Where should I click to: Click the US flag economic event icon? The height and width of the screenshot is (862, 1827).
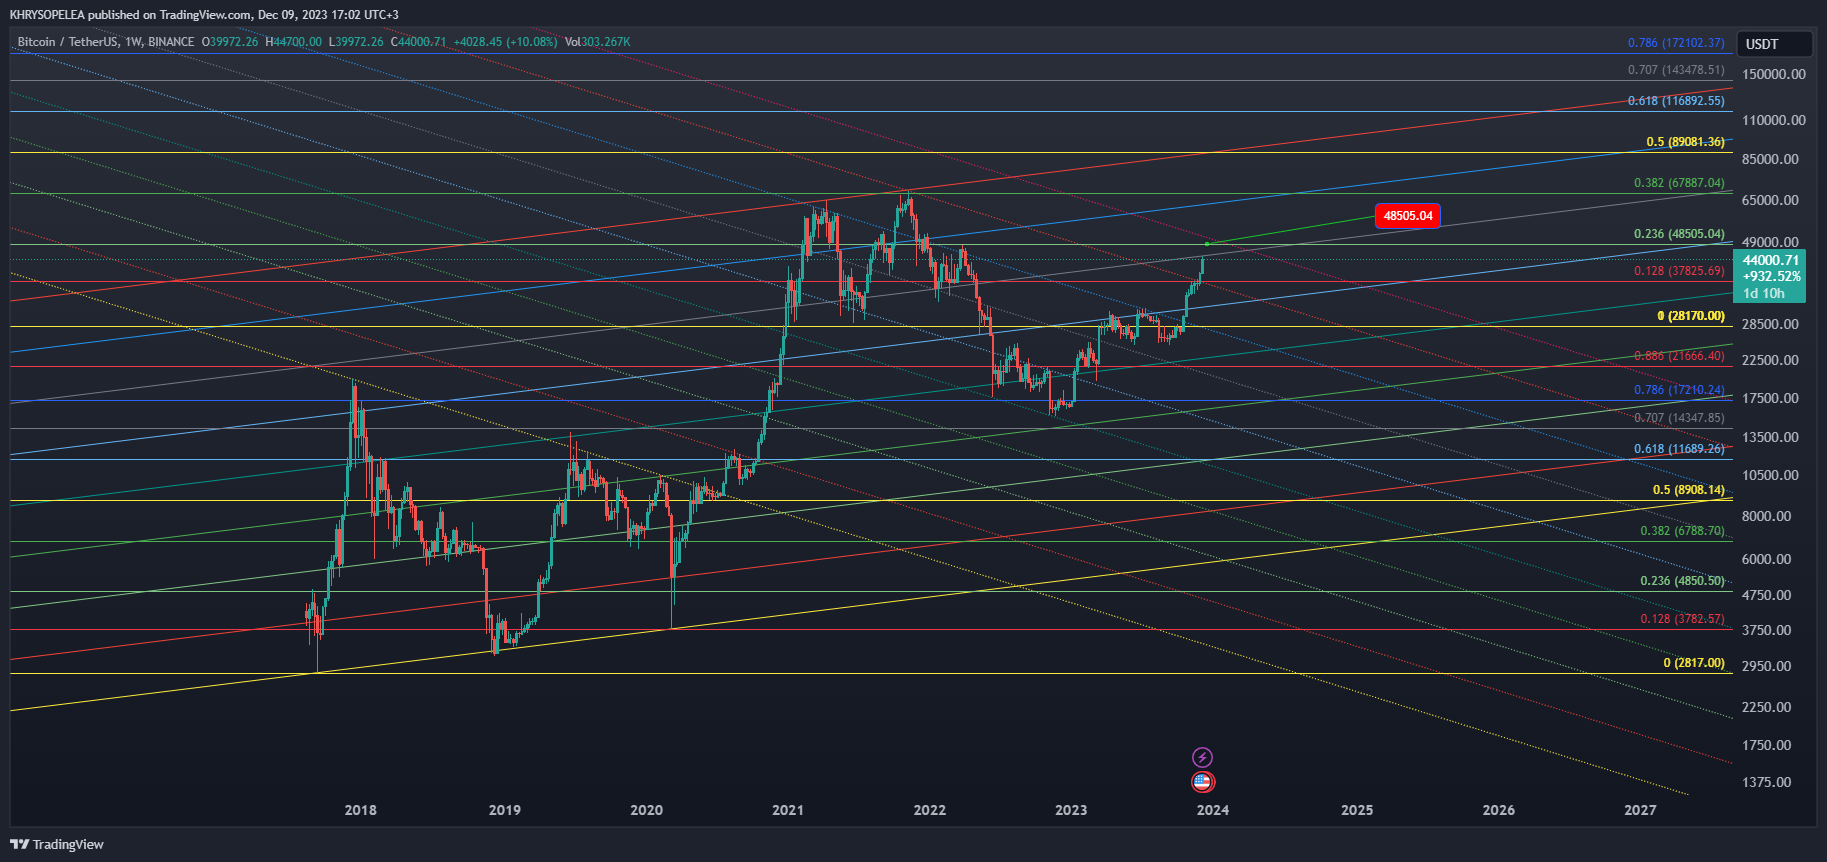tap(1203, 782)
